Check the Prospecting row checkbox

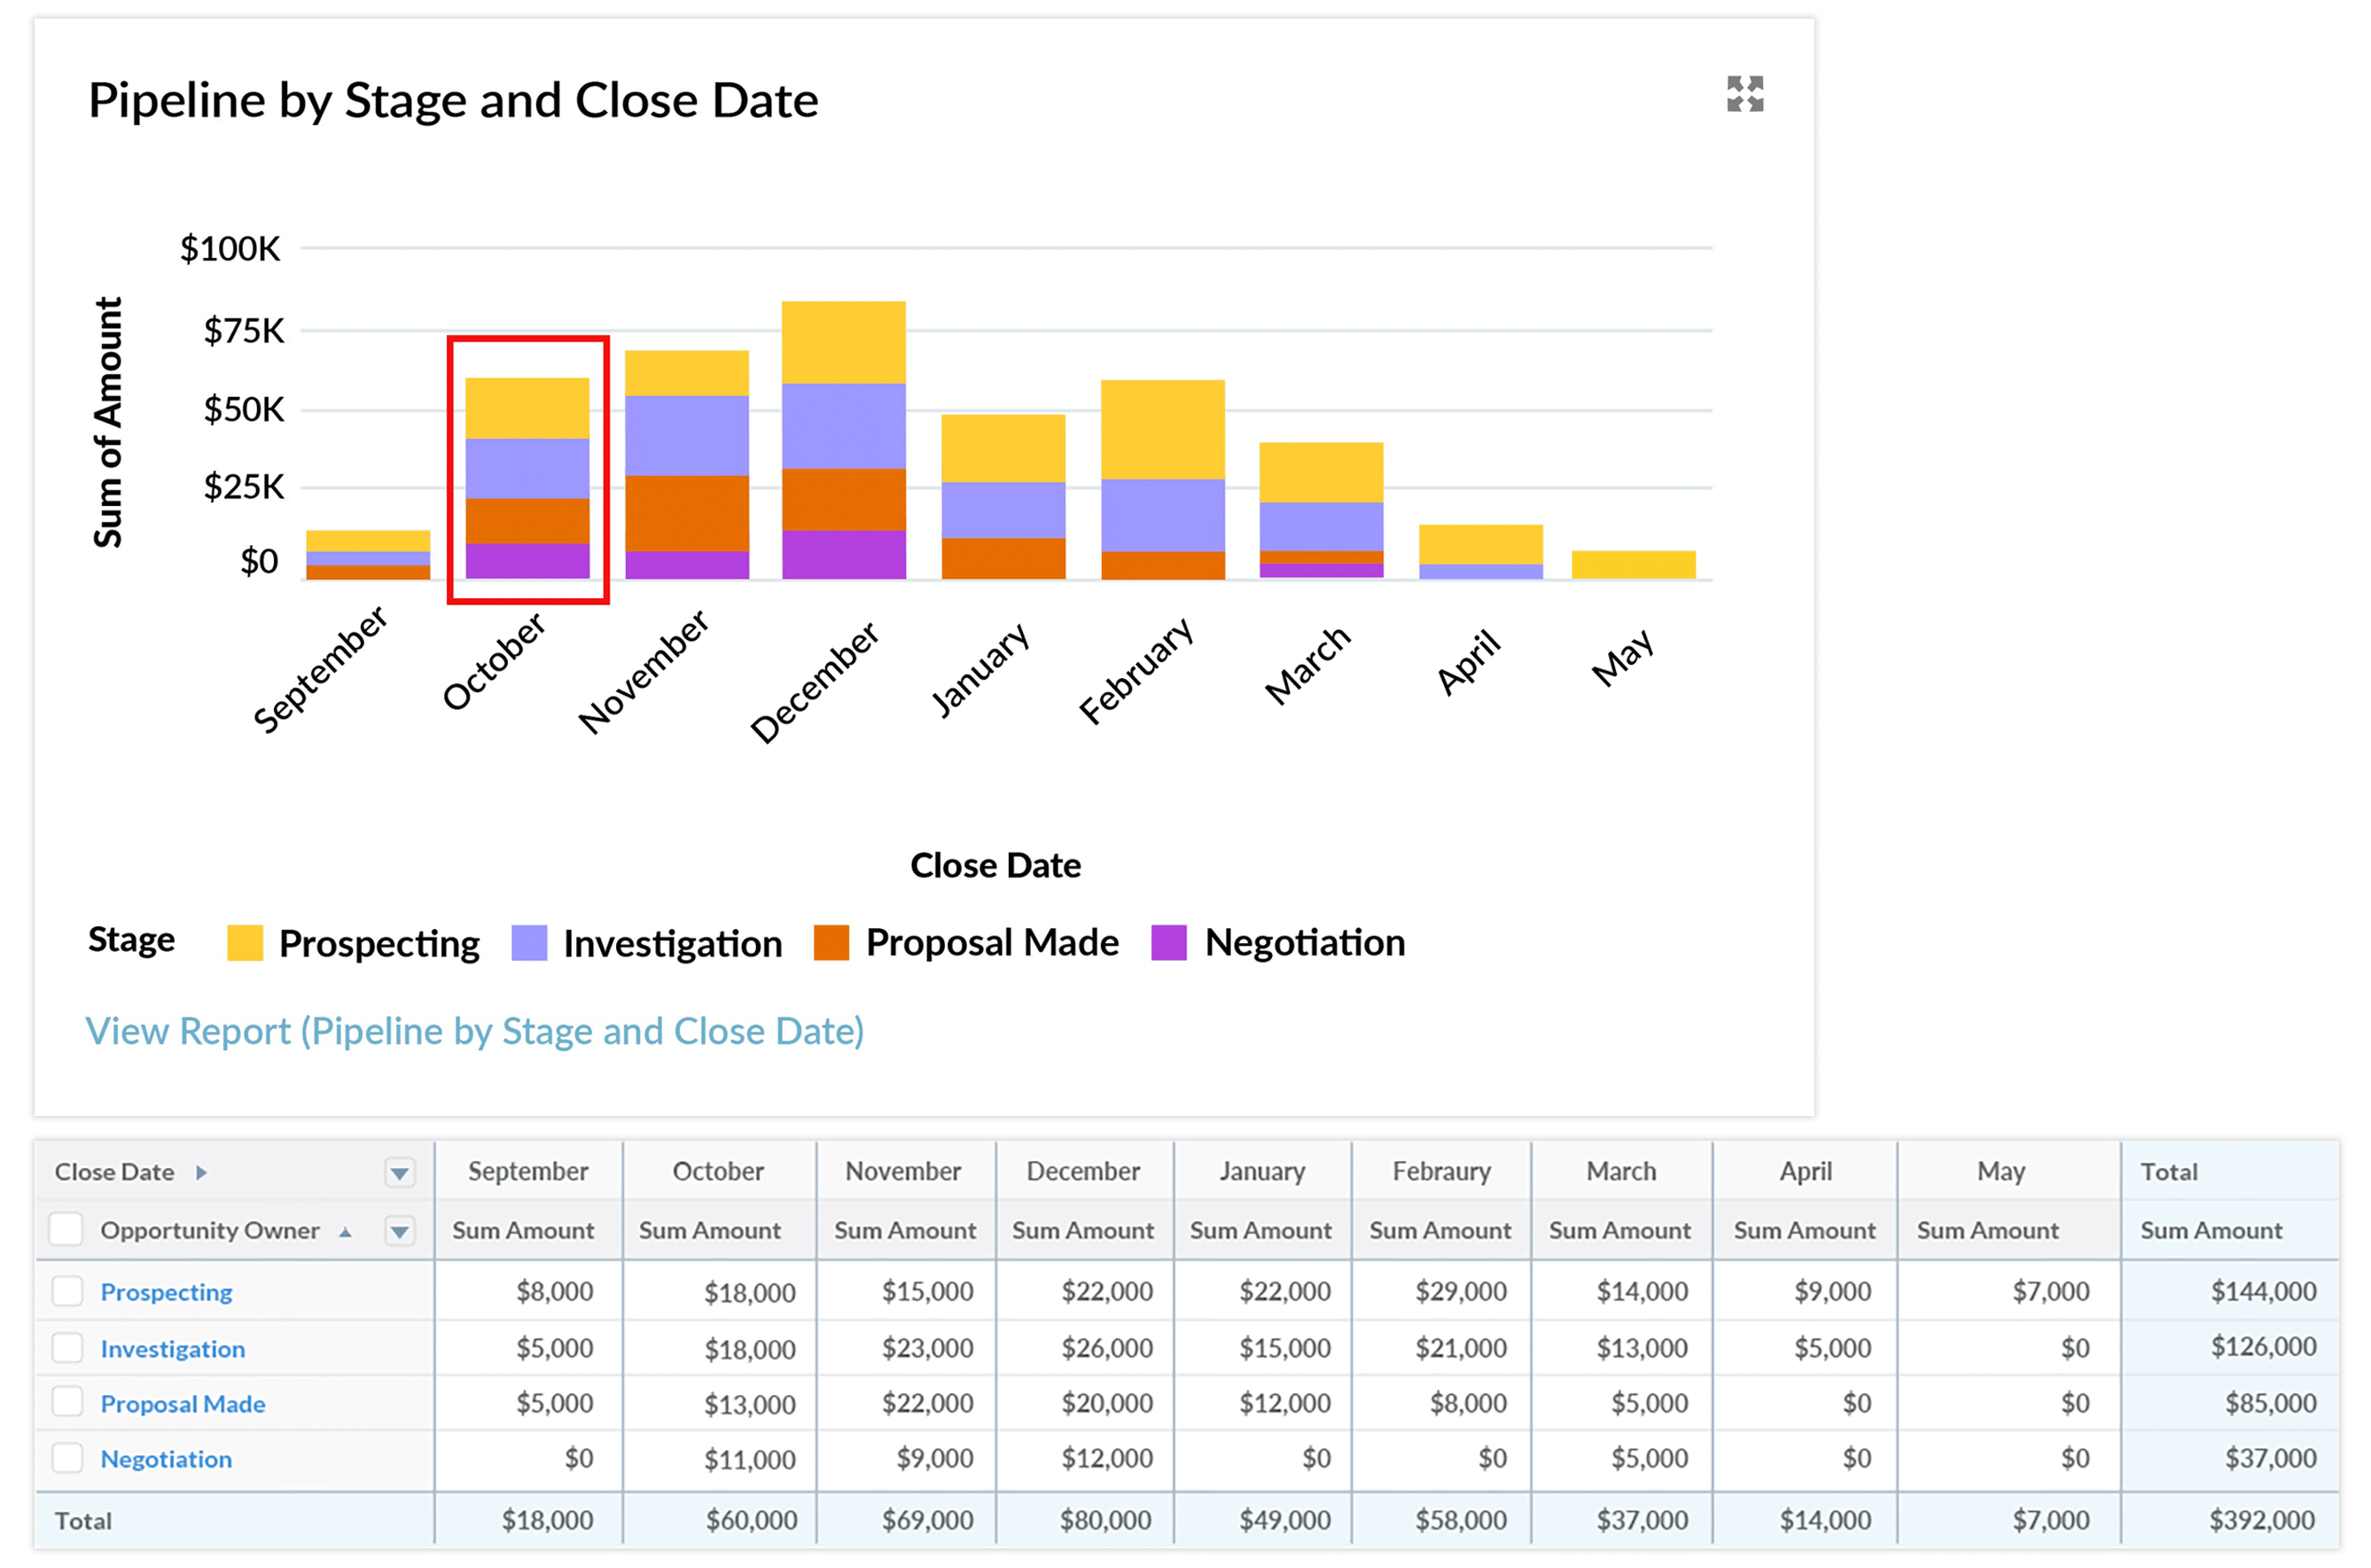[67, 1291]
